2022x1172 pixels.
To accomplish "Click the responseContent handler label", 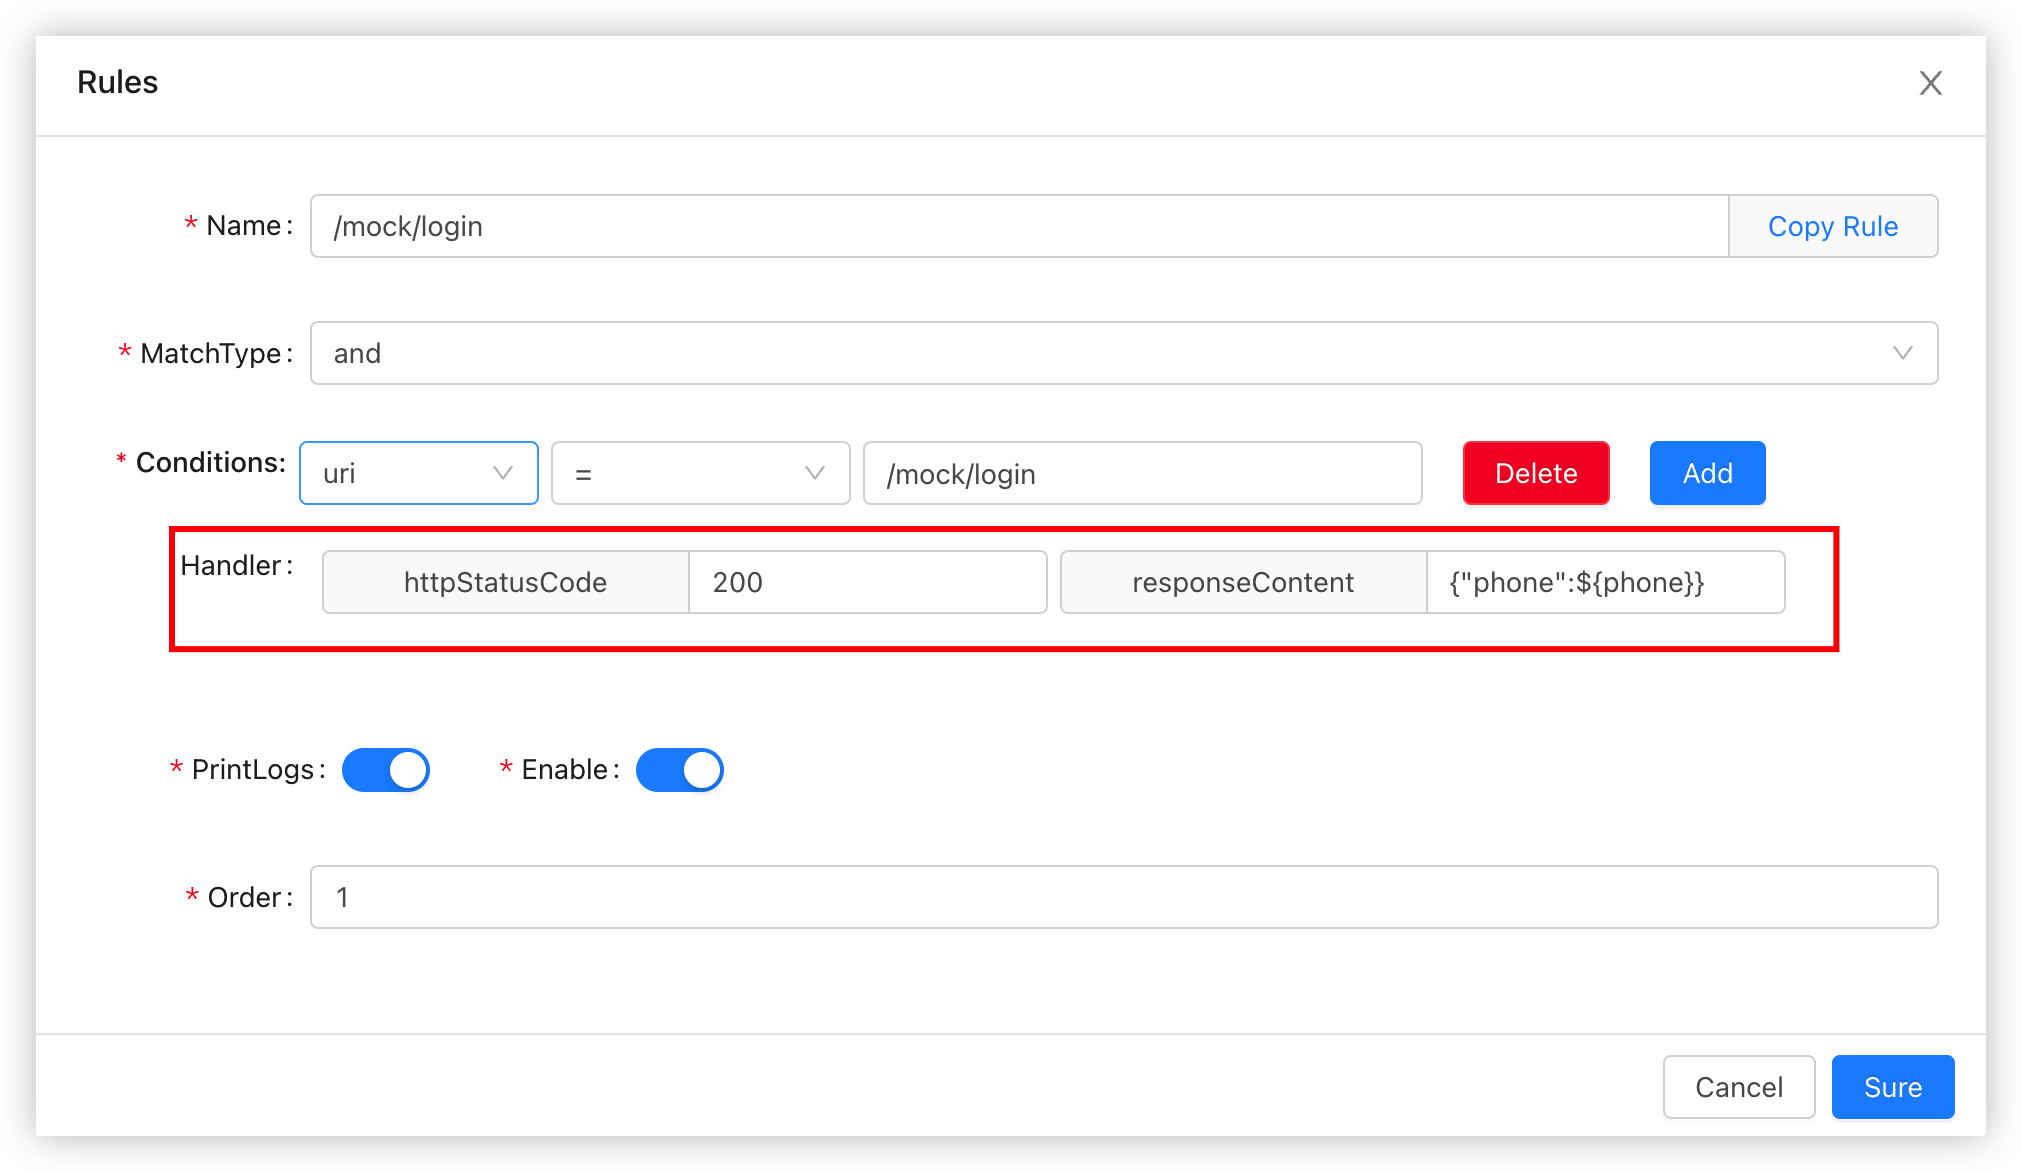I will (1242, 582).
